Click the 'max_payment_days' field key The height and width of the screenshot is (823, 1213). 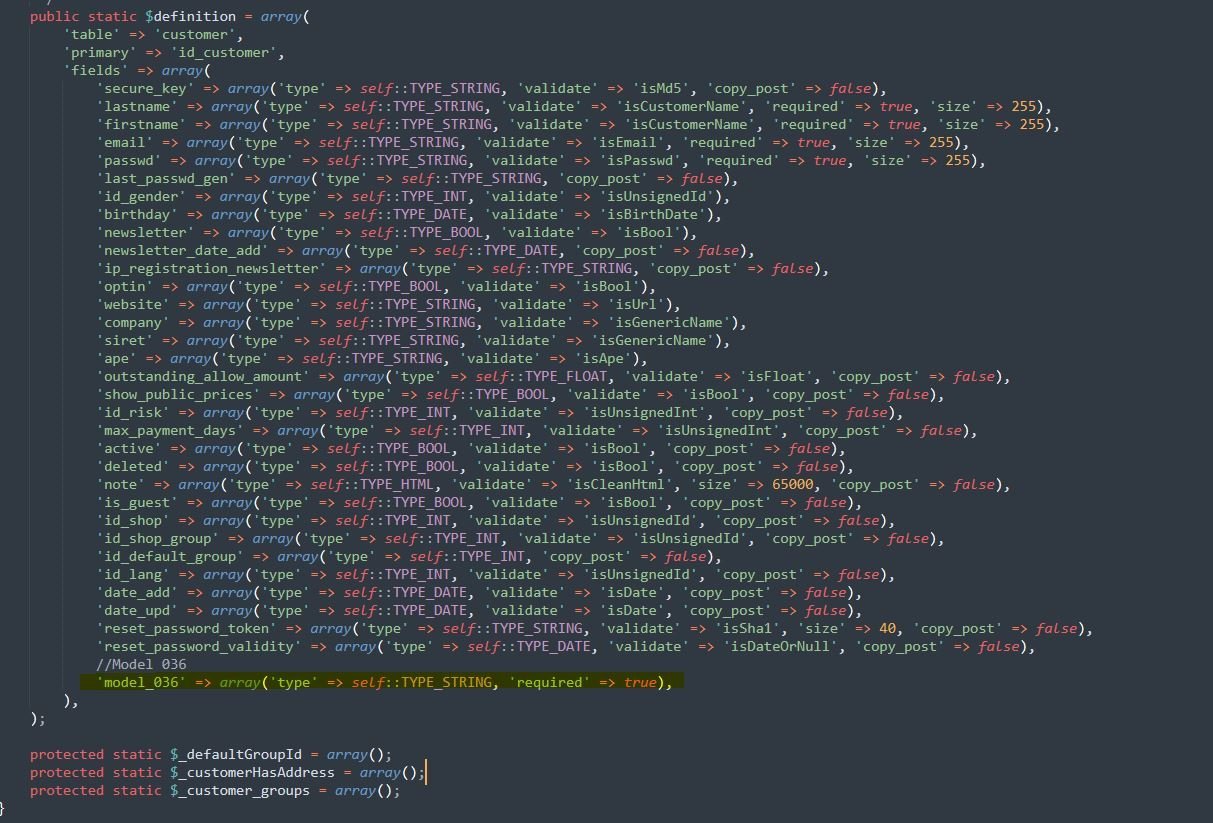(x=170, y=430)
